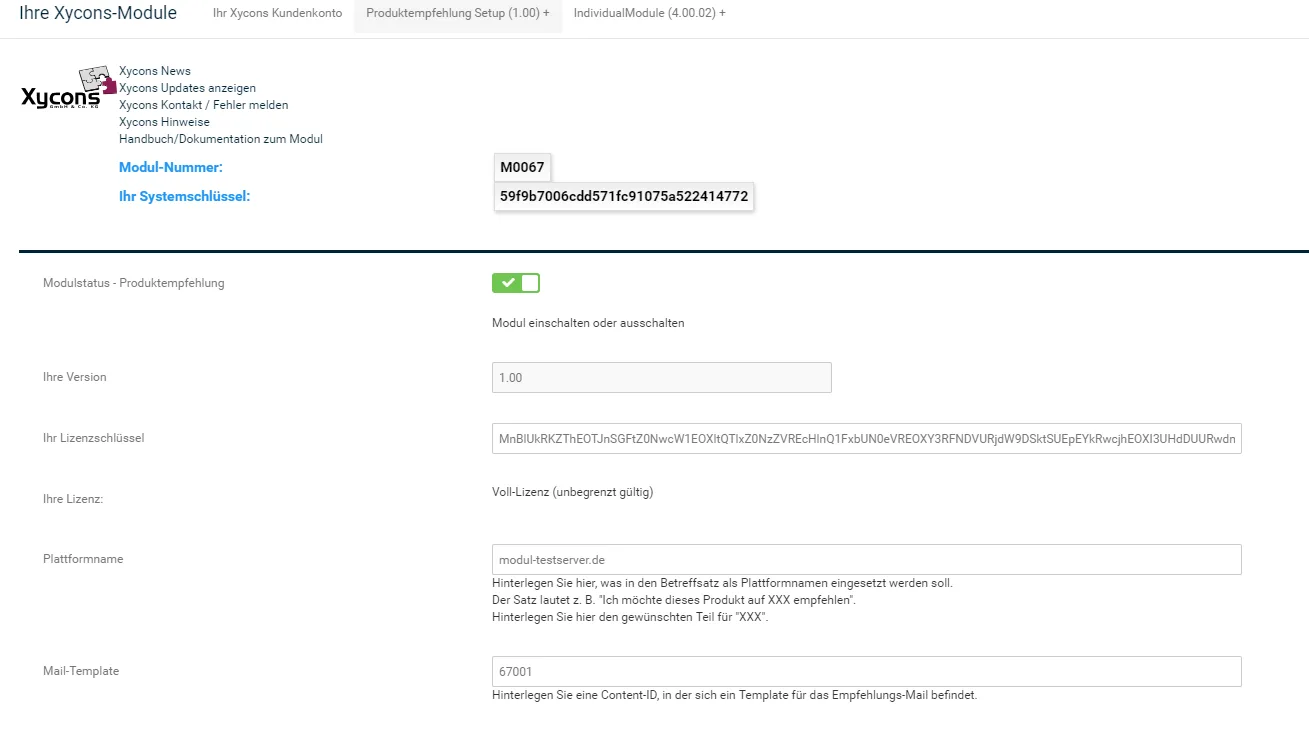Click the Betreffsatz als Plattformnamen hint line
Viewport: 1309px width, 735px height.
click(x=723, y=583)
